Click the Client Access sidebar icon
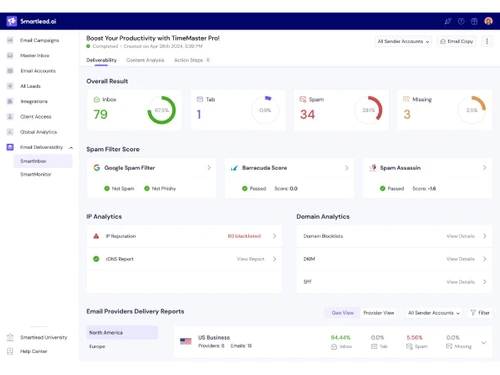 10,117
